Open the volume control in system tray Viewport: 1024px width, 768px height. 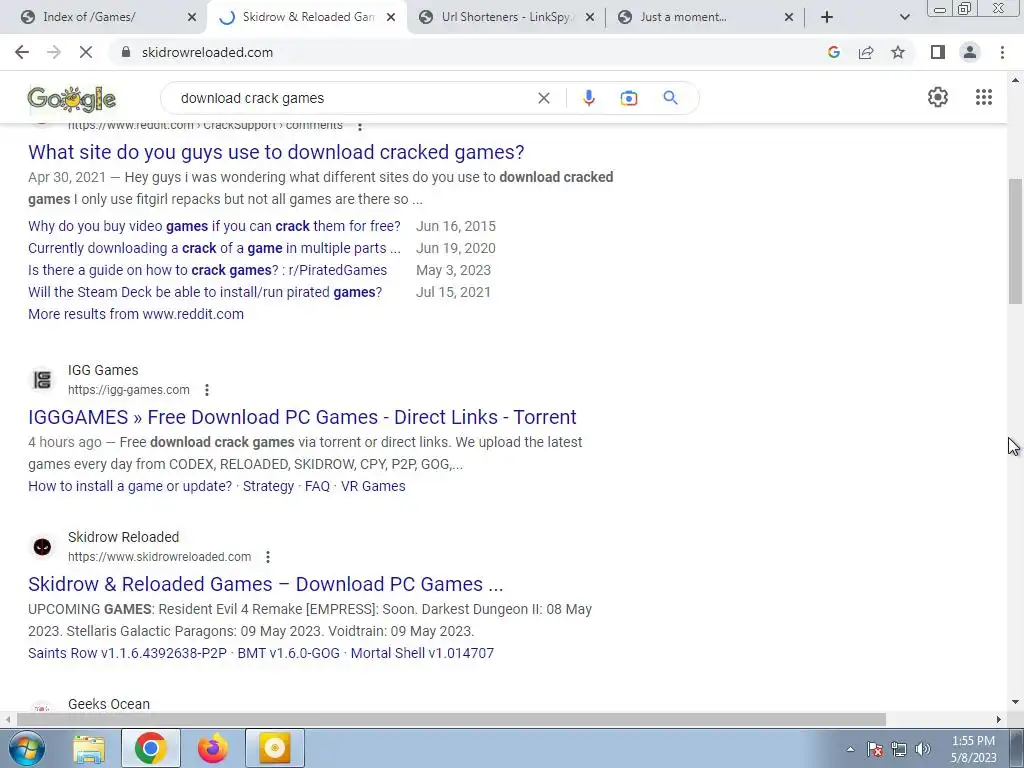pos(923,749)
